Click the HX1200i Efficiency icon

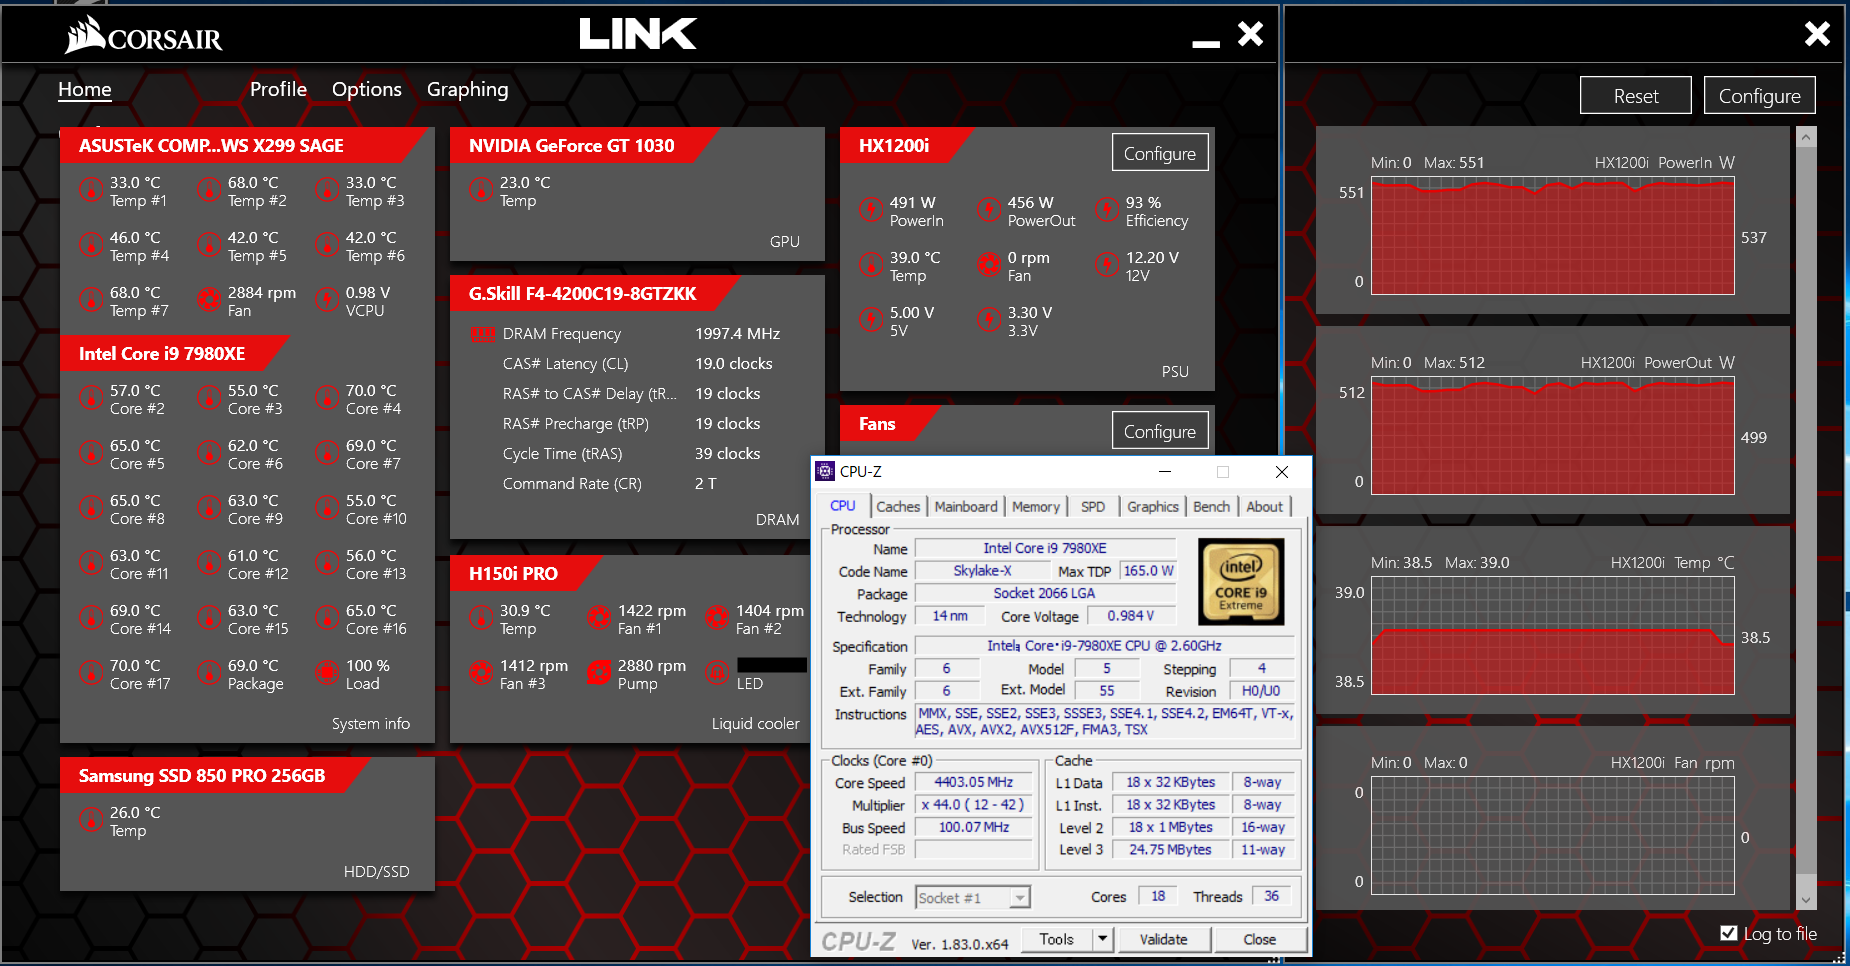coord(1107,210)
